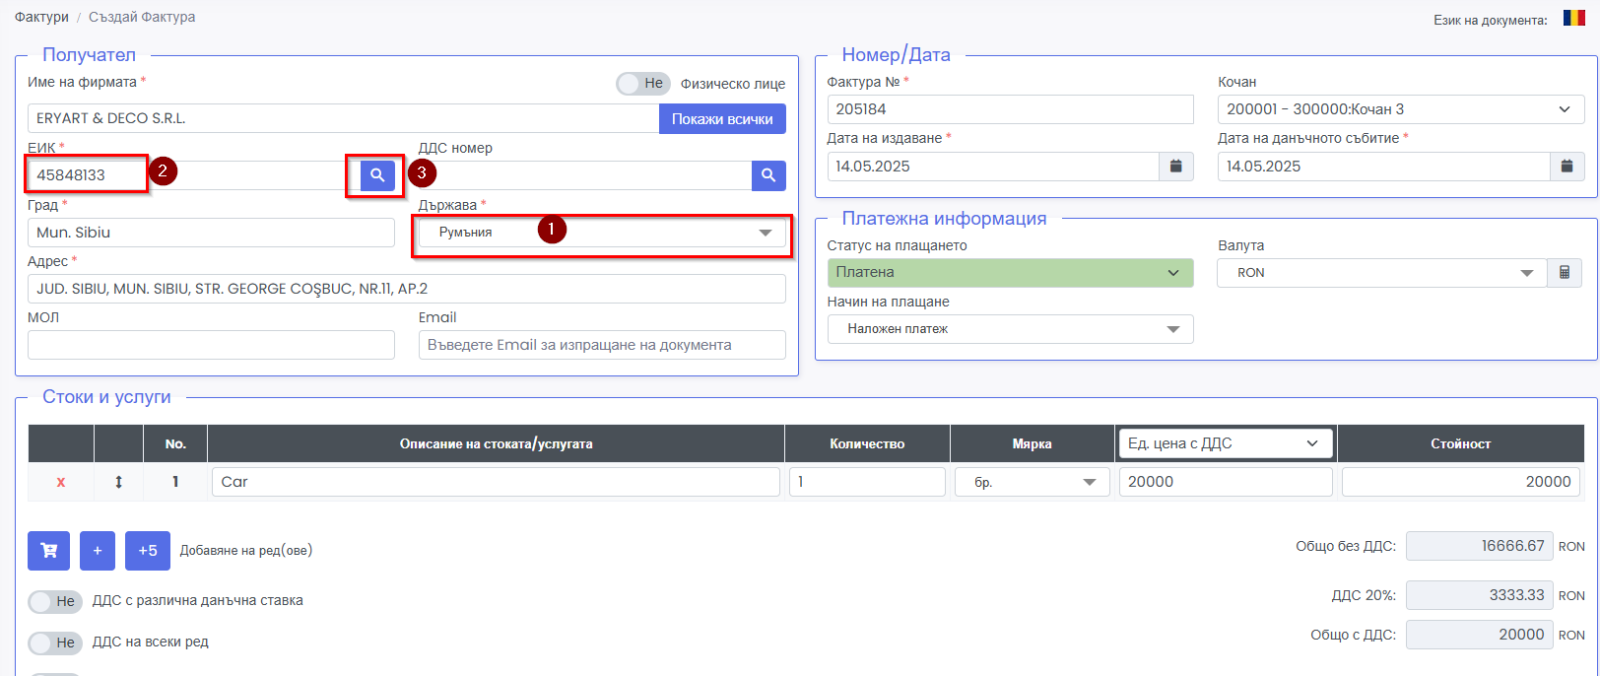Expand the Кочан dropdown
Viewport: 1600px width, 676px height.
[1400, 109]
